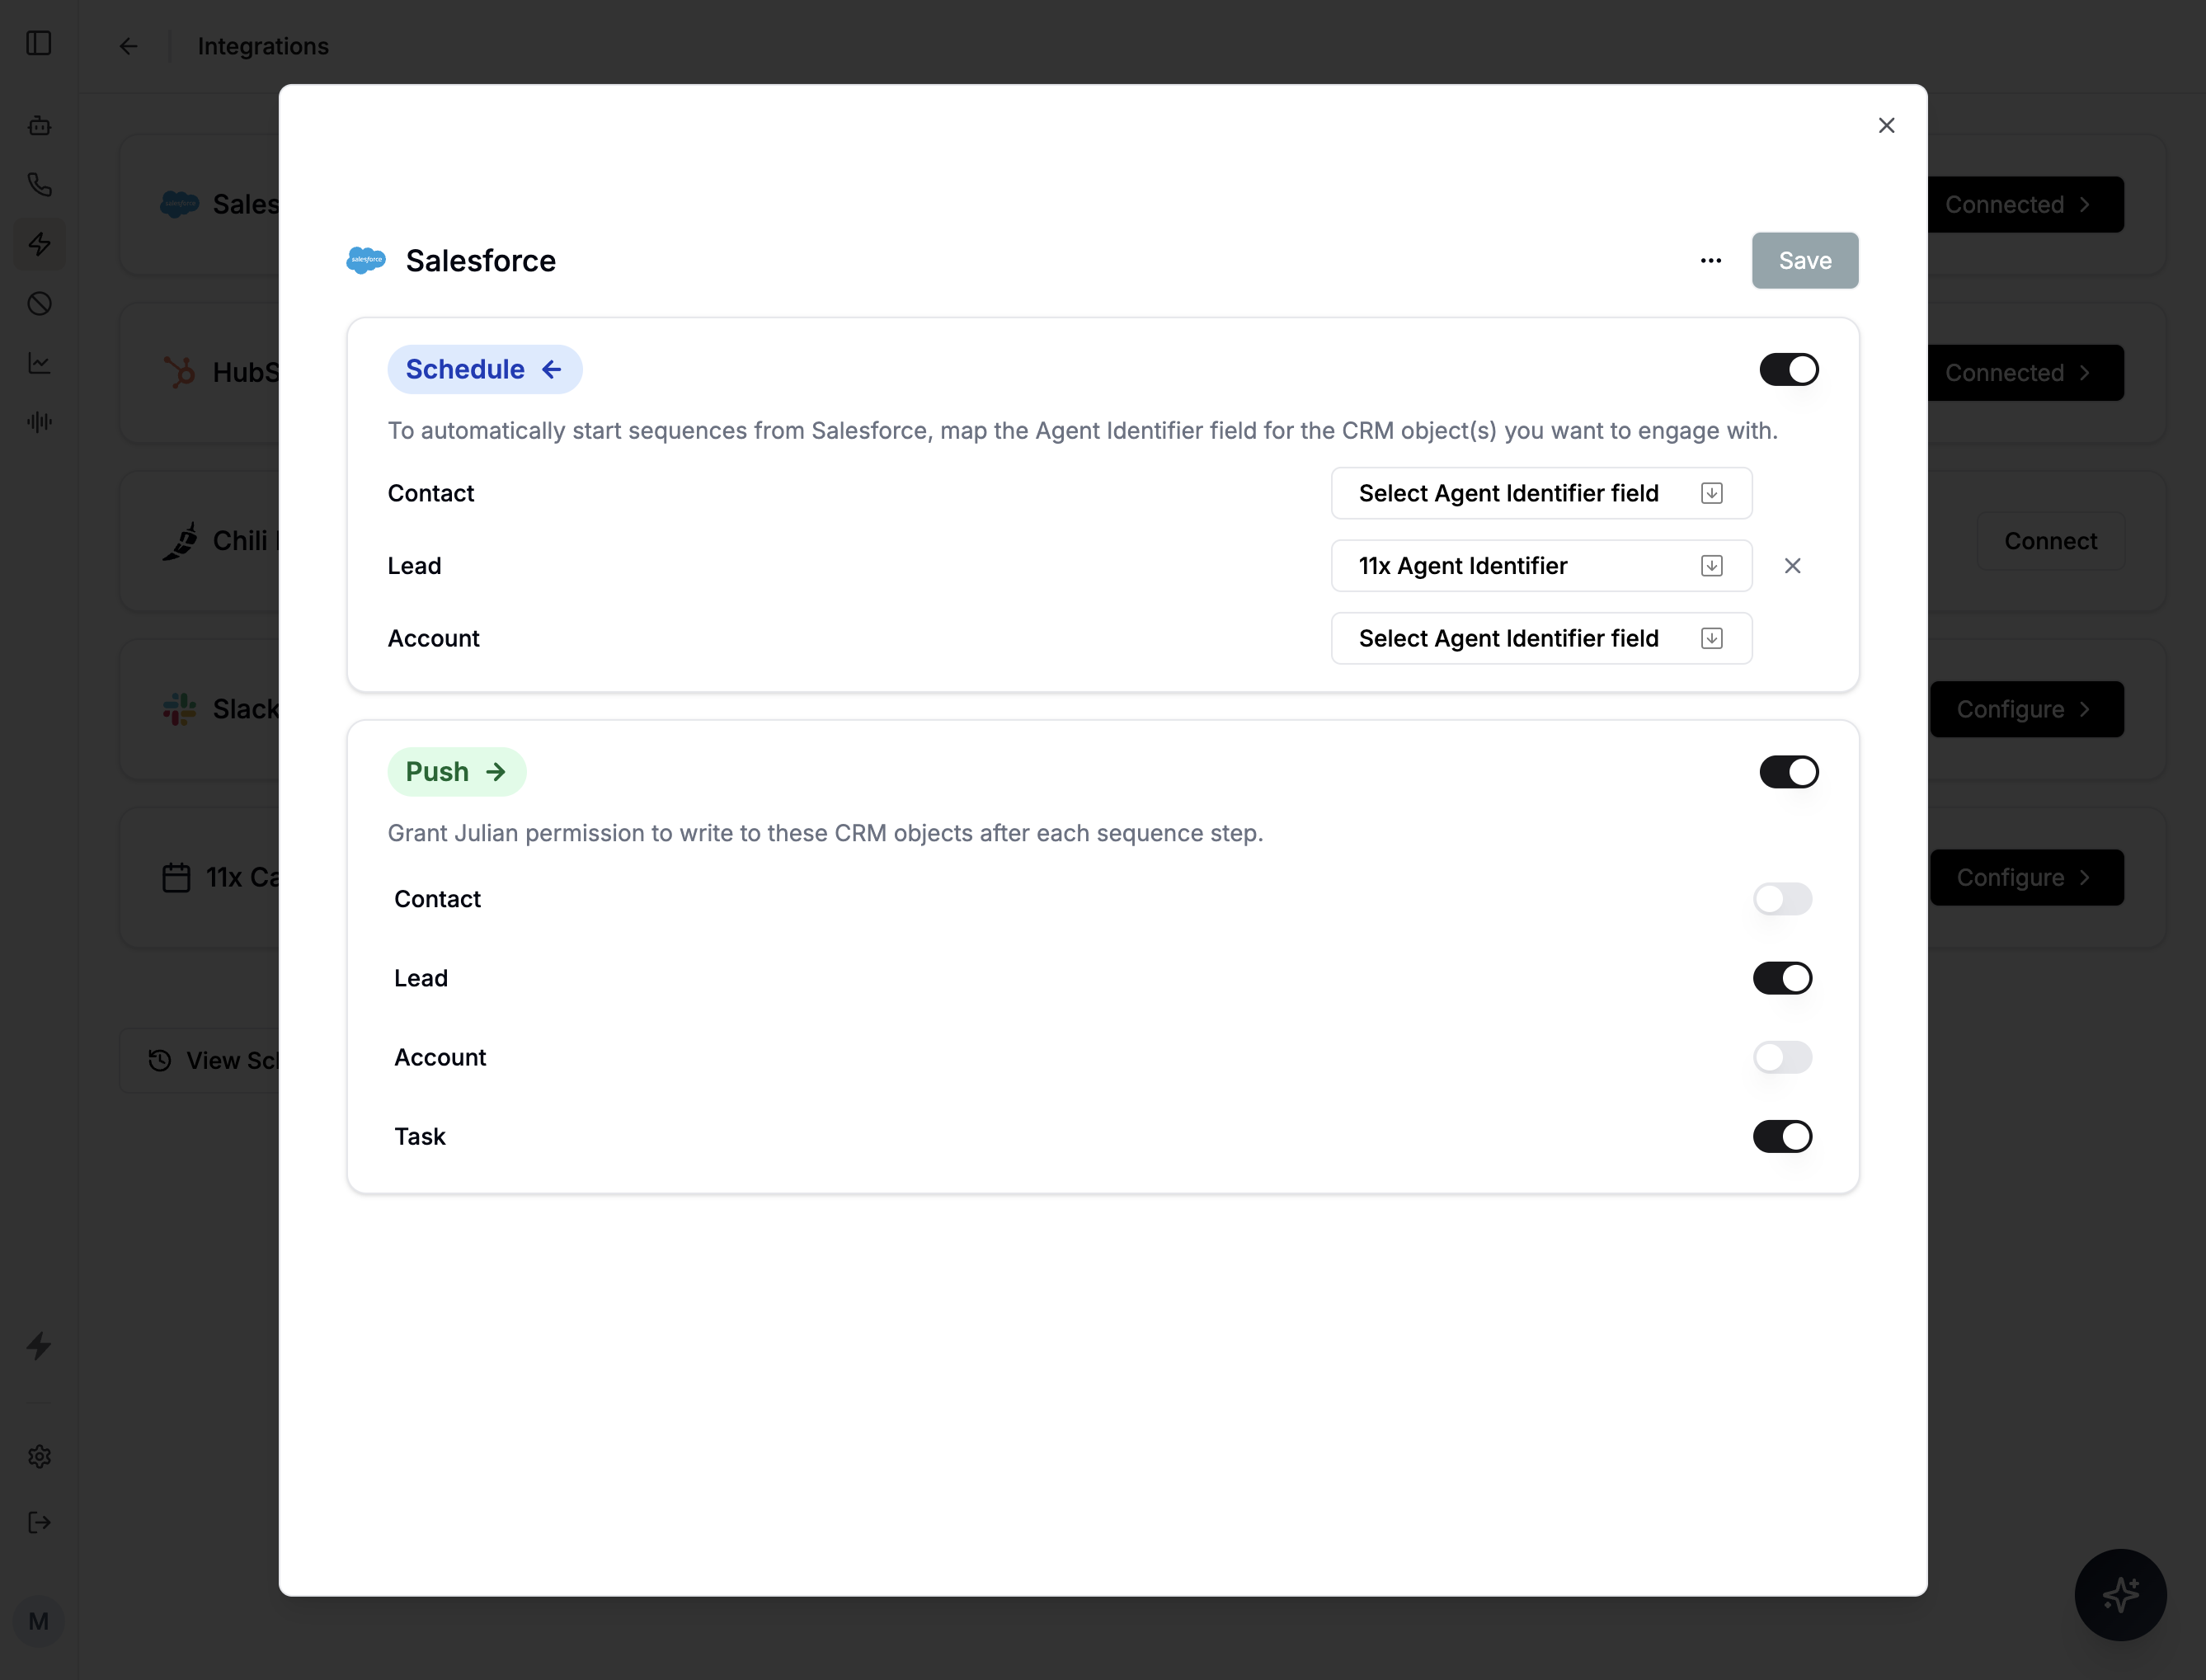The height and width of the screenshot is (1680, 2206).
Task: Click the Salesforce cloud logo in dialog
Action: pyautogui.click(x=366, y=261)
